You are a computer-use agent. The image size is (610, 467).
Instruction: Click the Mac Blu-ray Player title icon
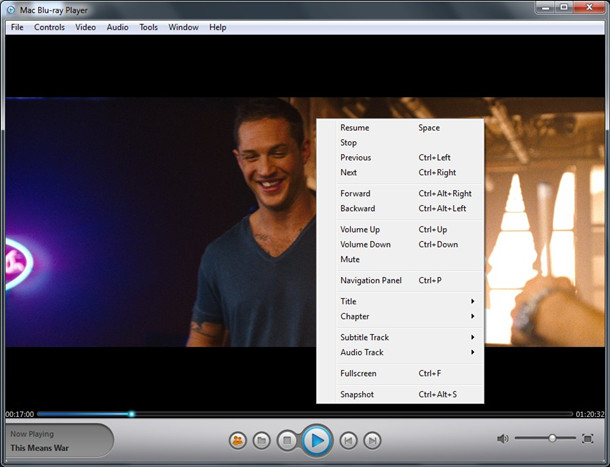click(11, 10)
